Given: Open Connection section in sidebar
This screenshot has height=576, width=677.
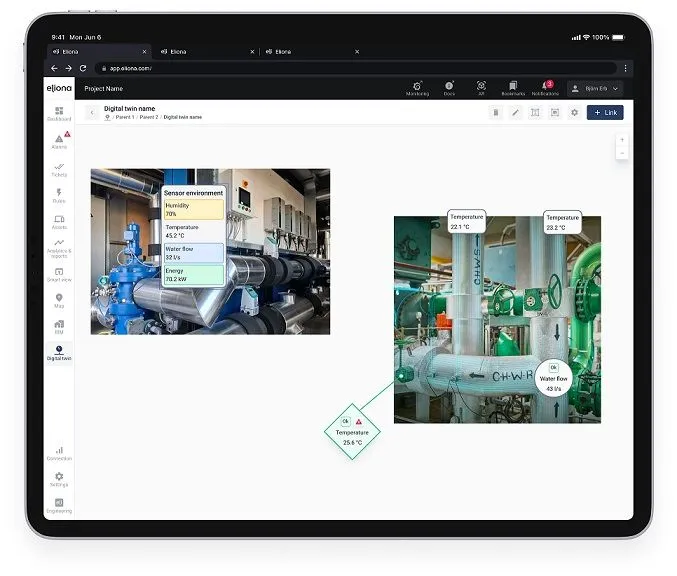Looking at the screenshot, I should (59, 453).
